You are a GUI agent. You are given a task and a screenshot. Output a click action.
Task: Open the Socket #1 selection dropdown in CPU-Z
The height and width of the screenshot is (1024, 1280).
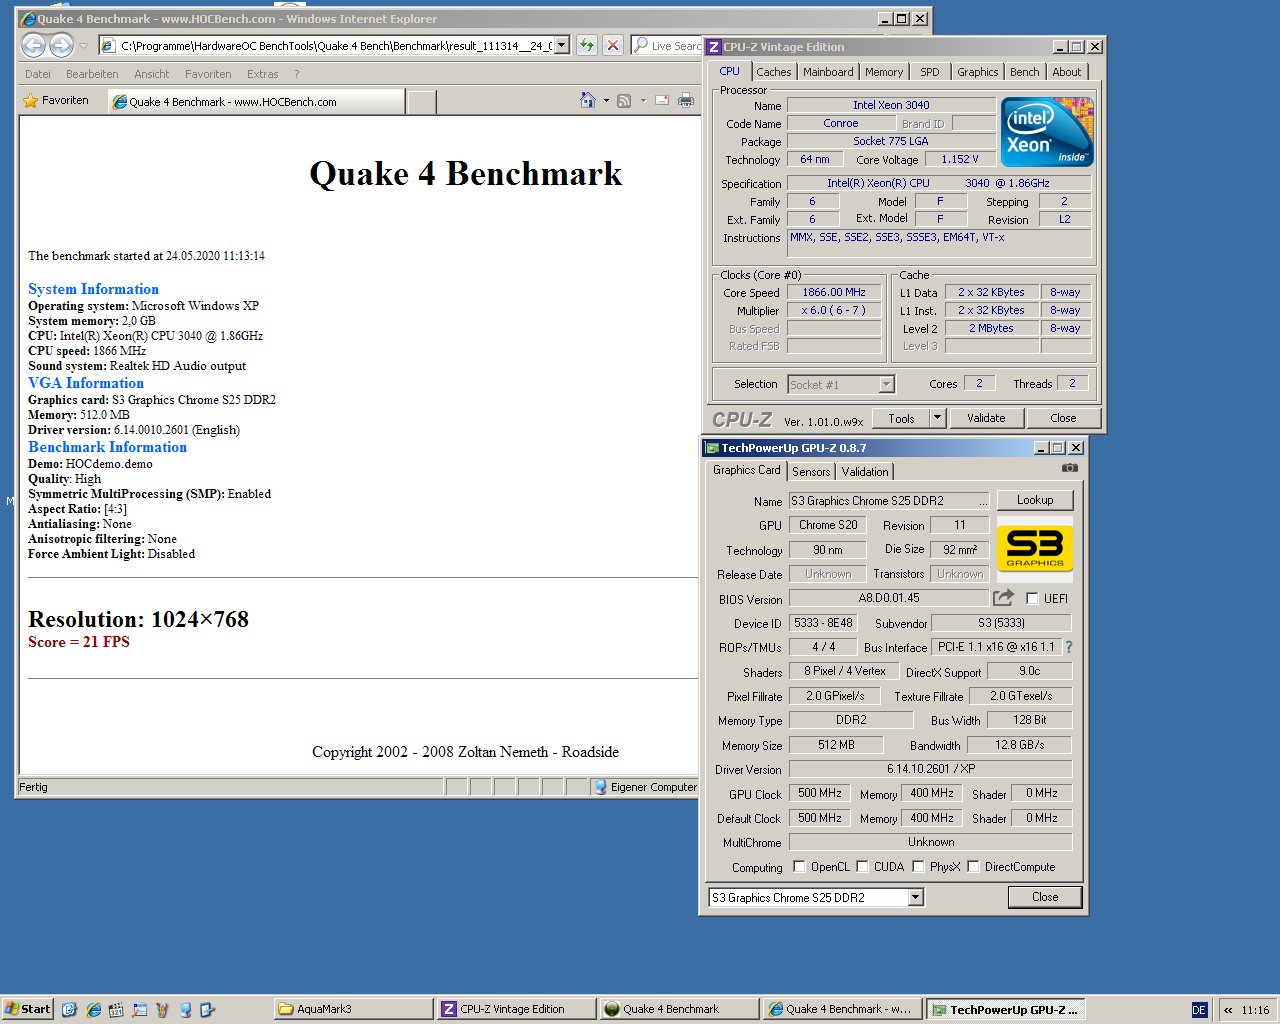pyautogui.click(x=886, y=385)
